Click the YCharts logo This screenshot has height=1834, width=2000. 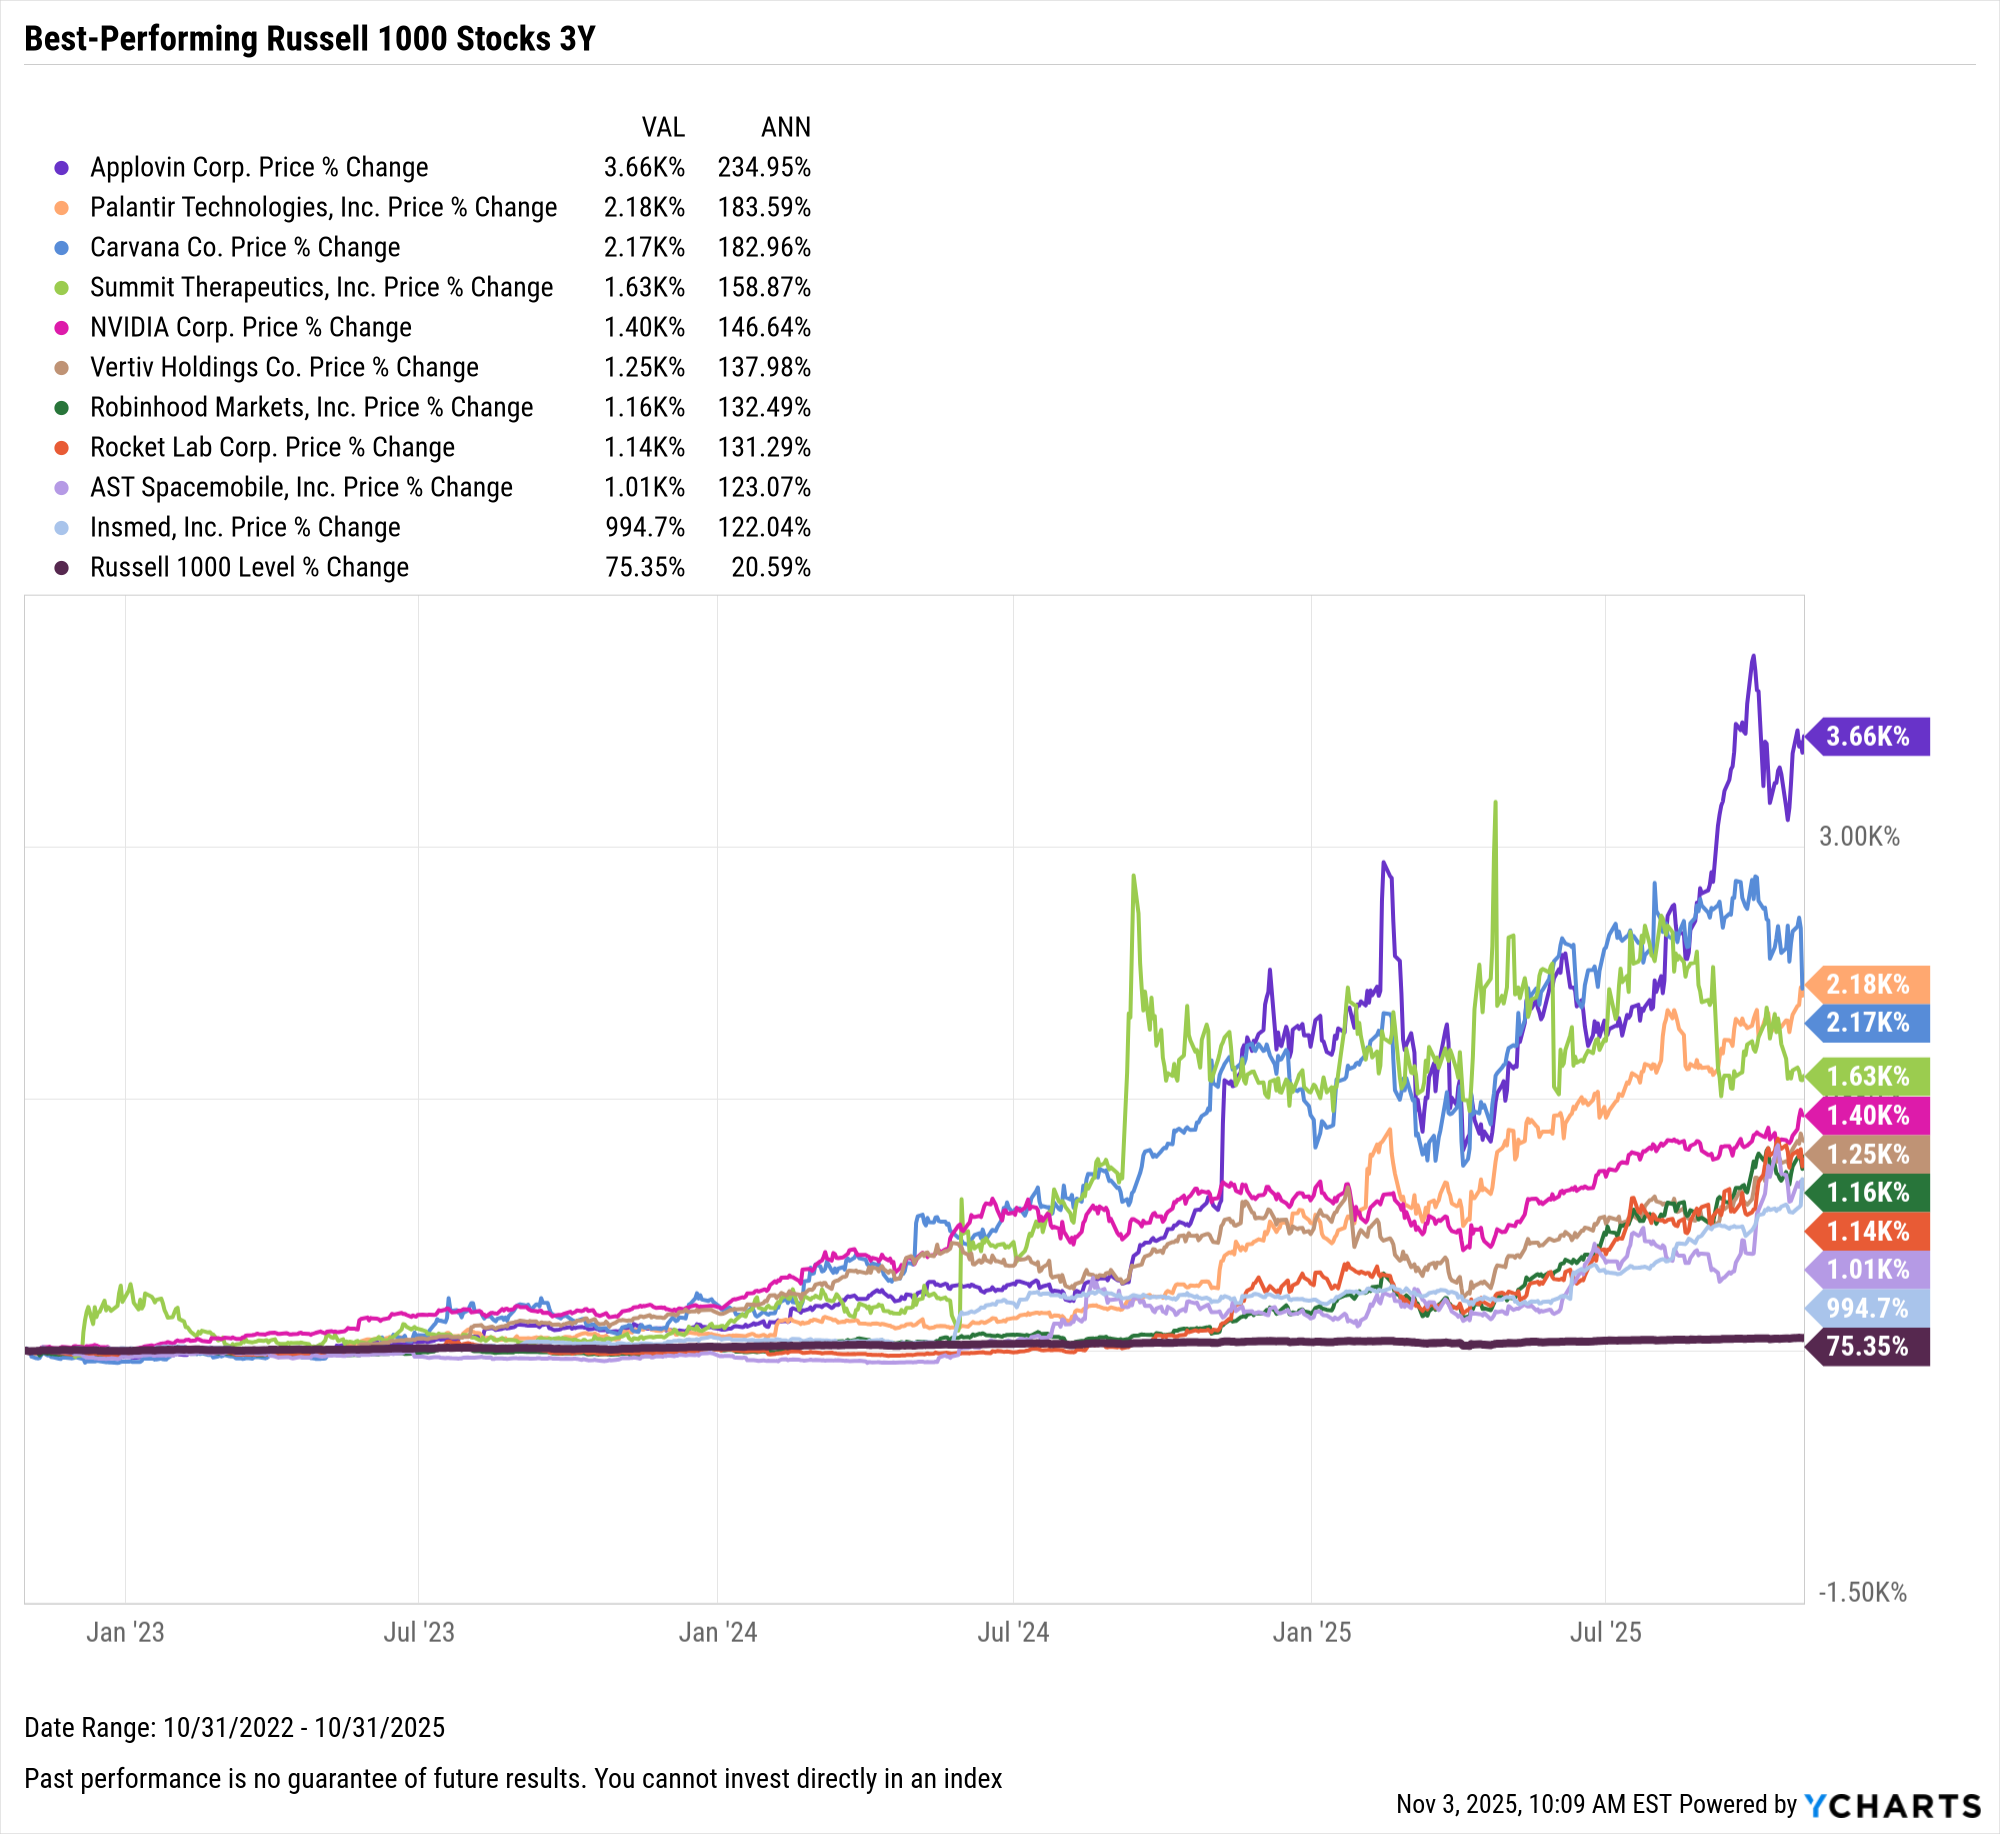(1892, 1805)
